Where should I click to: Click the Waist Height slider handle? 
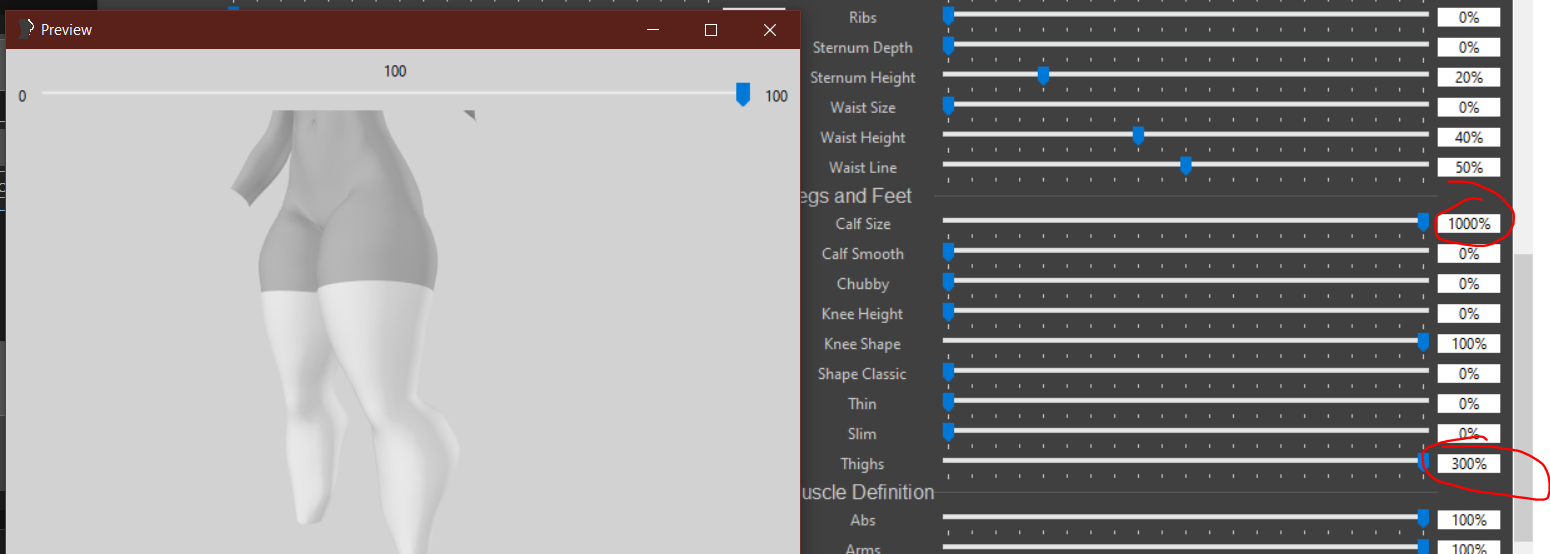[1138, 135]
